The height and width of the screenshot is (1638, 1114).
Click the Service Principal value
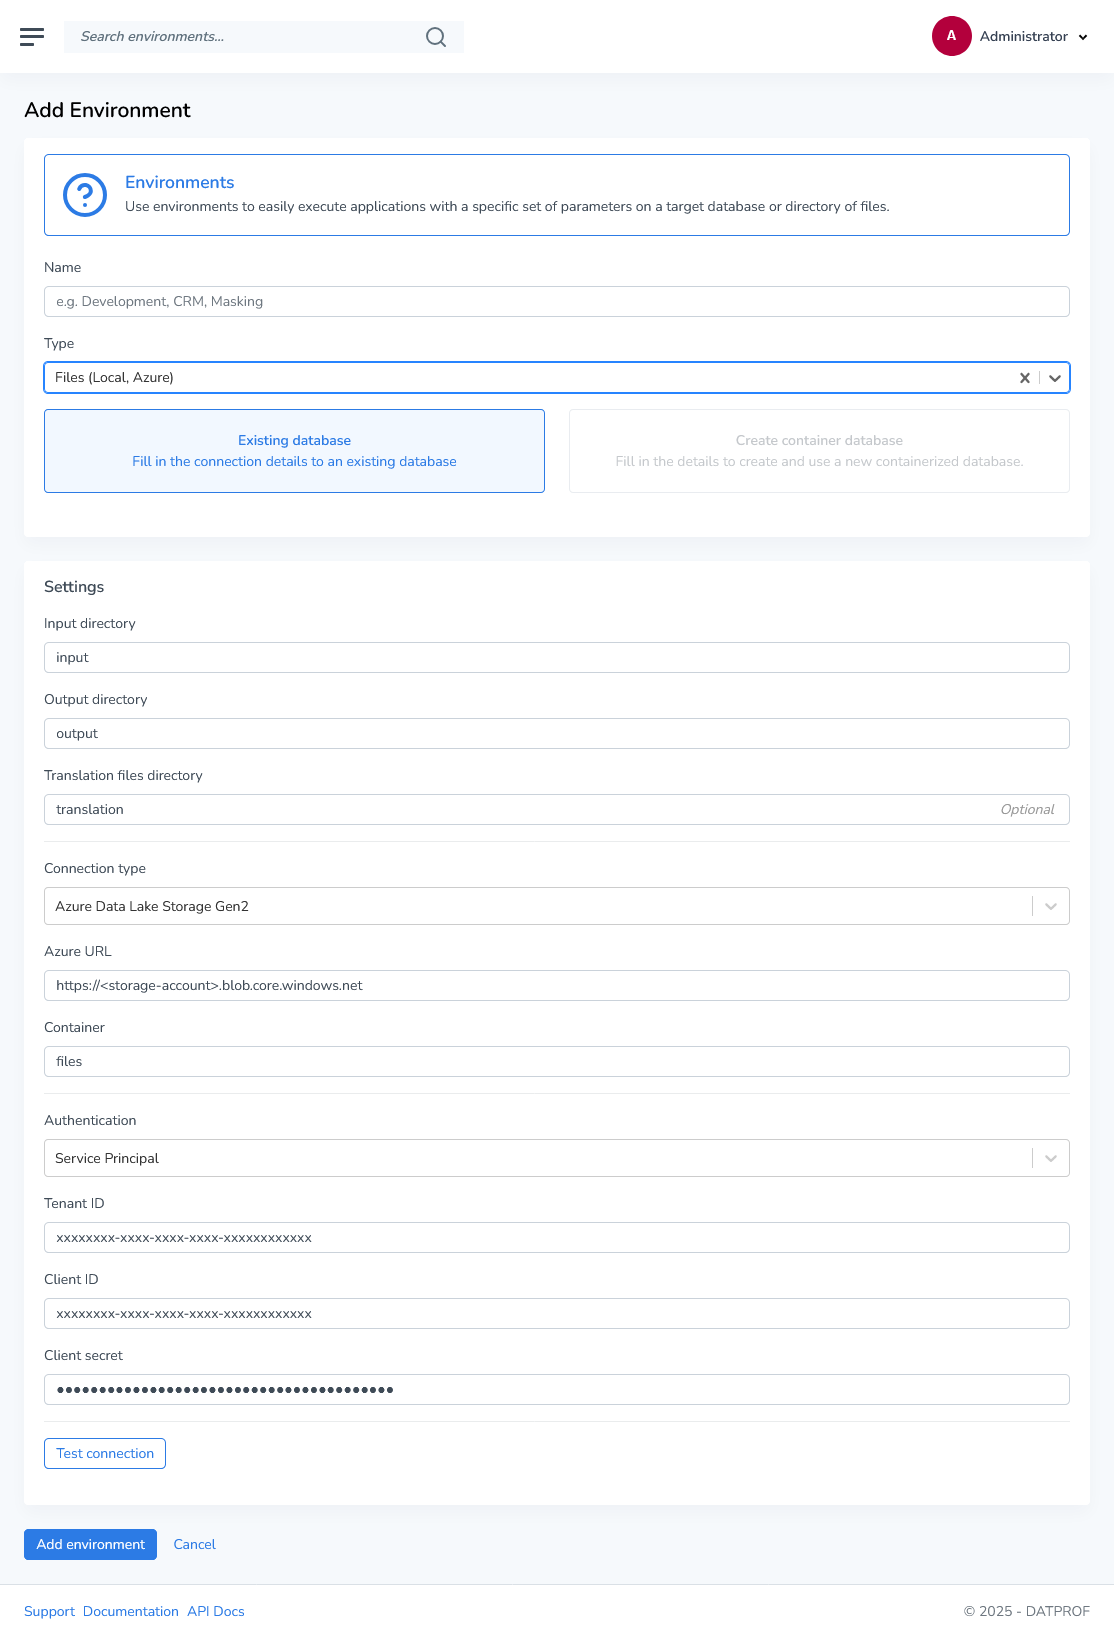(107, 1158)
